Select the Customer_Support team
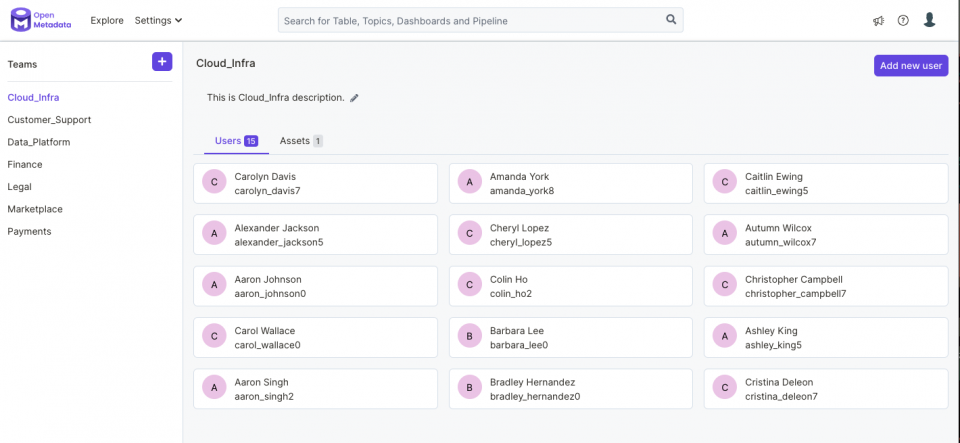This screenshot has height=443, width=960. coord(49,120)
